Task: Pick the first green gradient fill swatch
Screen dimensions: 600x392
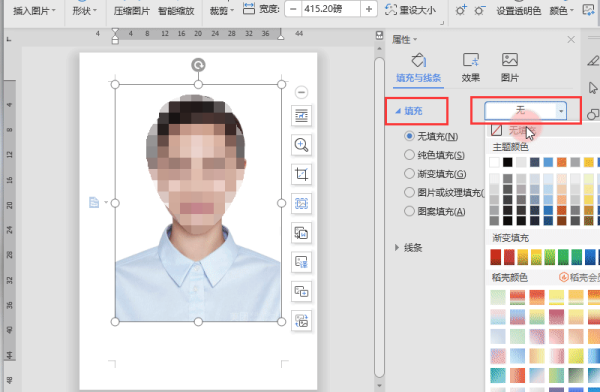Action: pyautogui.click(x=549, y=257)
